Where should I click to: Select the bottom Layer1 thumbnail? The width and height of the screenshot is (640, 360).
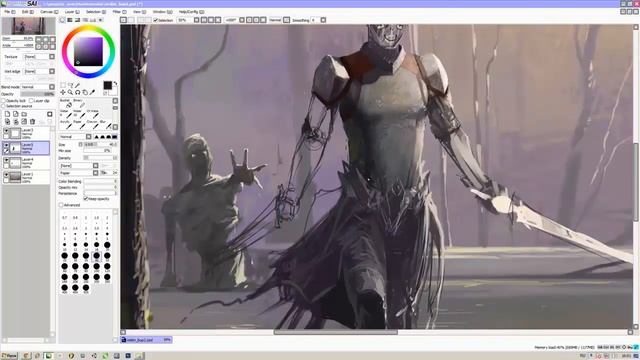[15, 177]
